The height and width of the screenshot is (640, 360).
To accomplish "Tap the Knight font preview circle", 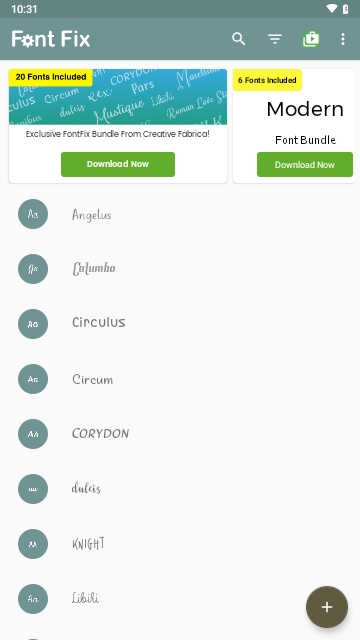I will point(33,544).
